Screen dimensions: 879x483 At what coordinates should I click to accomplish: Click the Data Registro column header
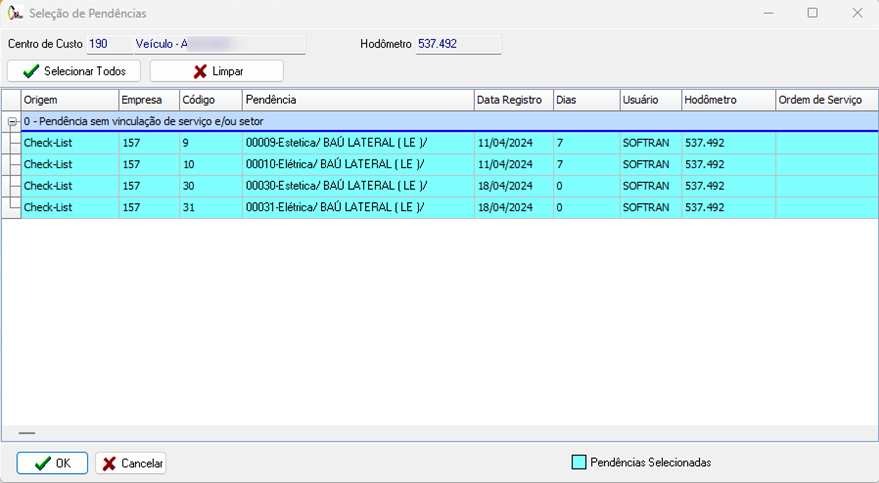(513, 100)
